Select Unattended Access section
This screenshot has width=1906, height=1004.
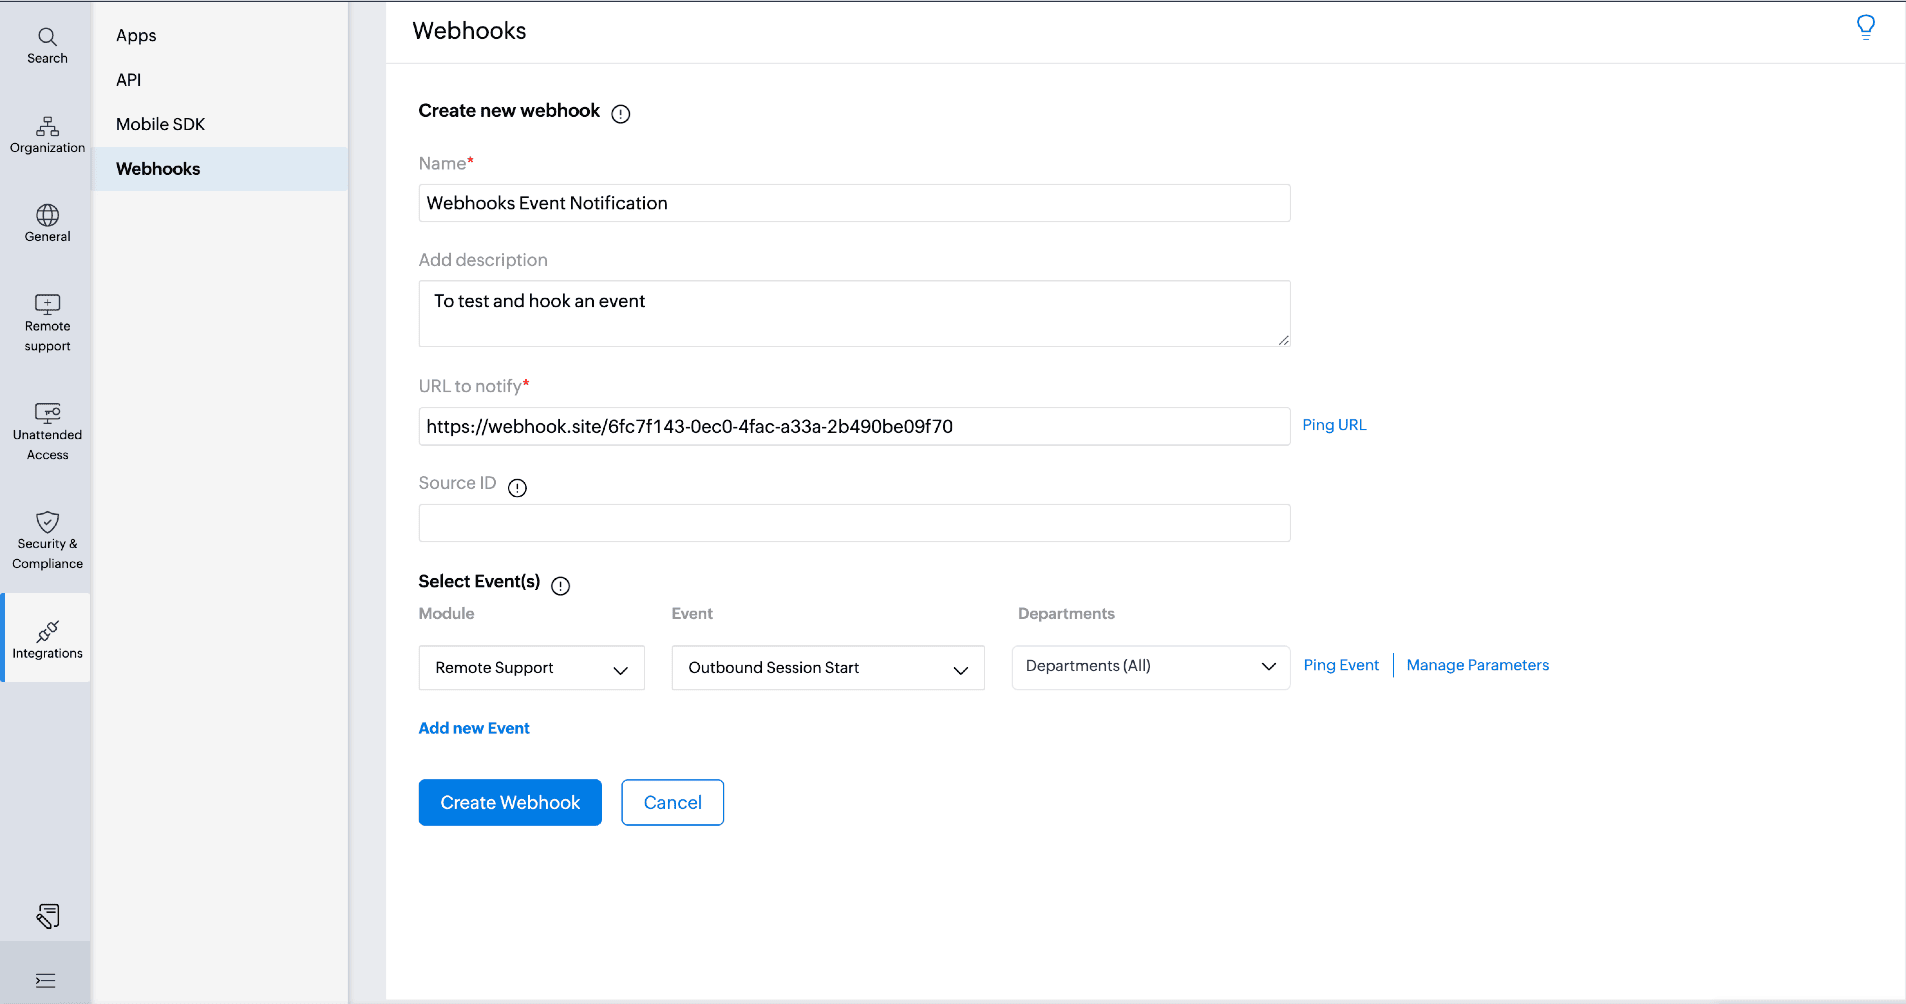pos(47,432)
